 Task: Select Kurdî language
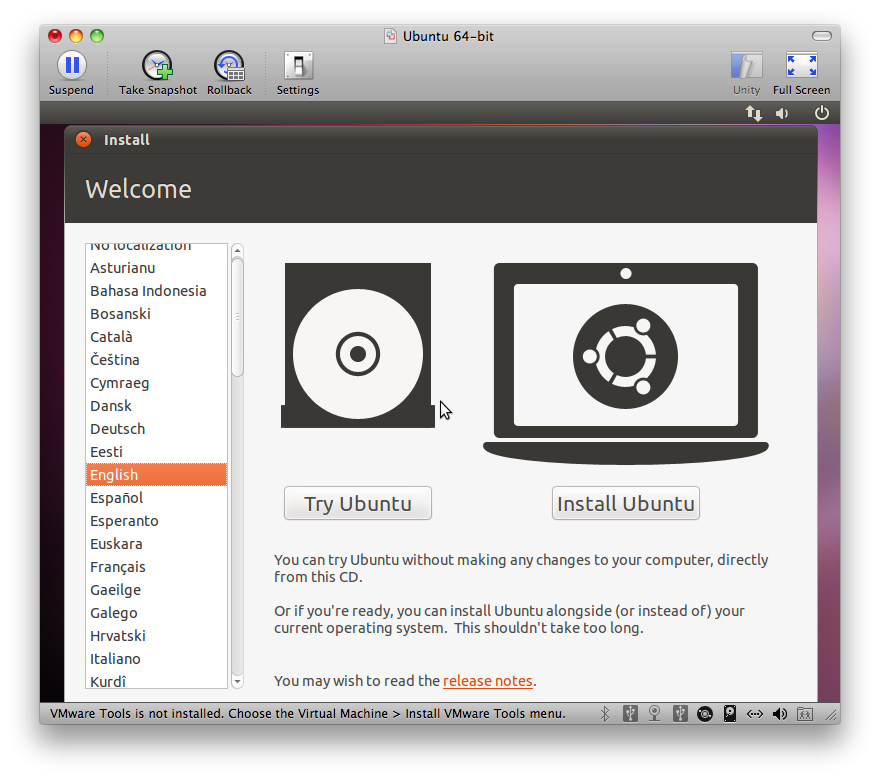156,680
